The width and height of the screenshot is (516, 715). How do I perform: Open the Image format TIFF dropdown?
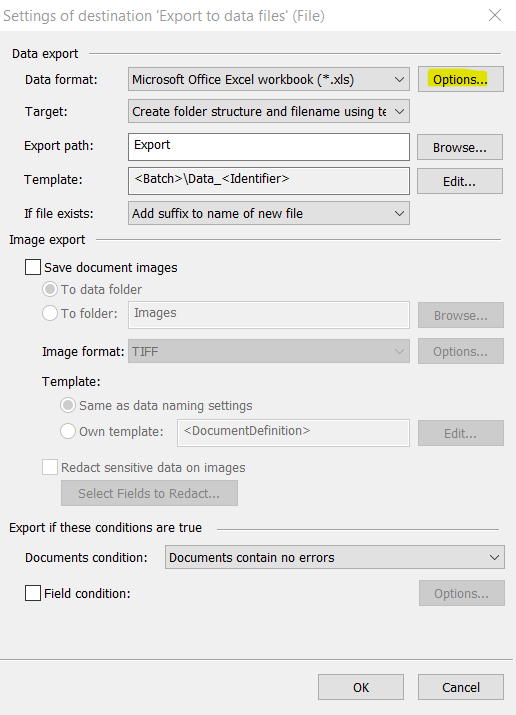[x=268, y=351]
